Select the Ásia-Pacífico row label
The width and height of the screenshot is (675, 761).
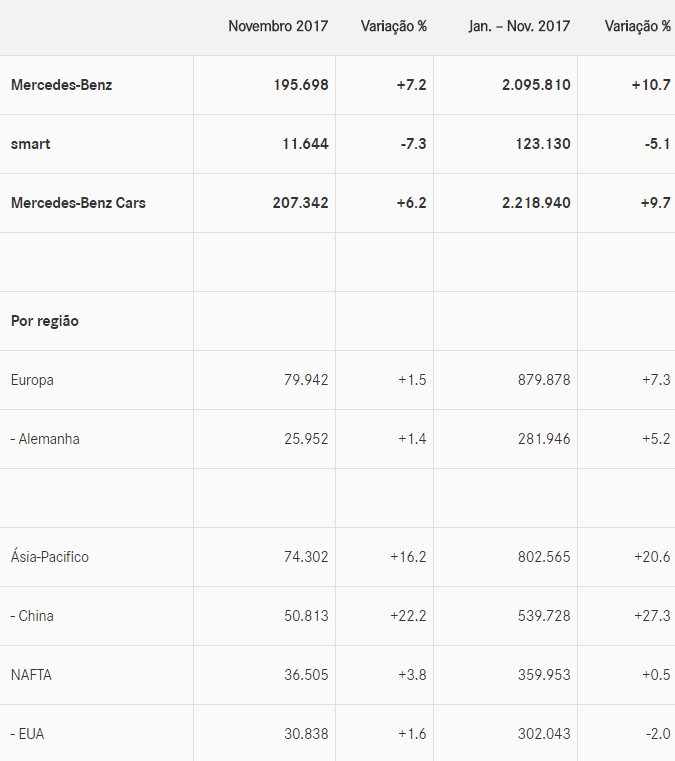50,557
